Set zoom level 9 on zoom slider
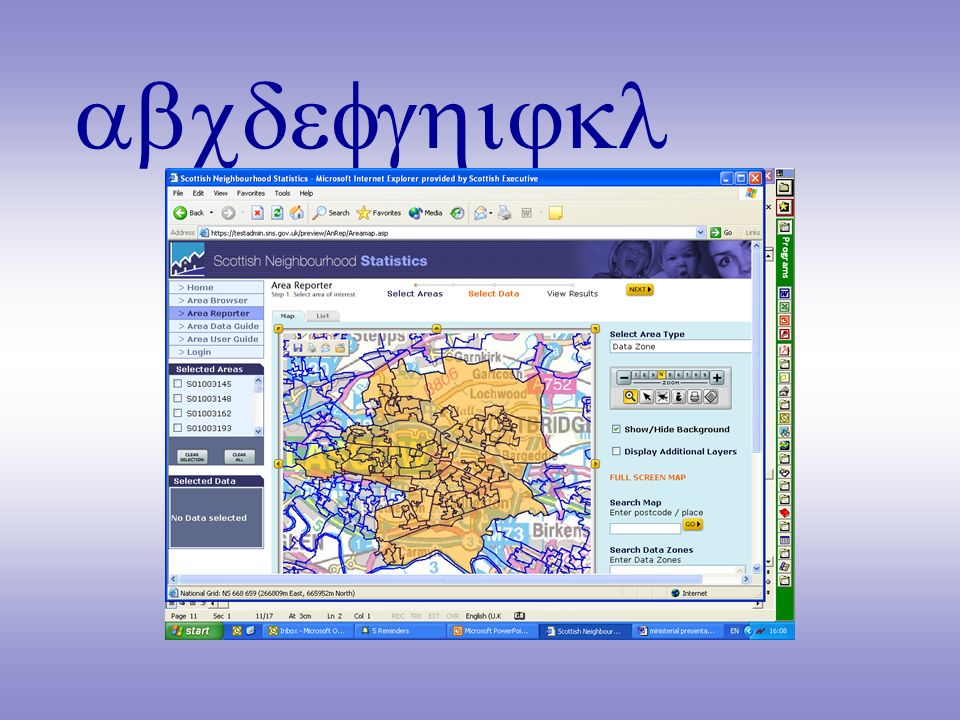This screenshot has height=720, width=960. (x=705, y=374)
